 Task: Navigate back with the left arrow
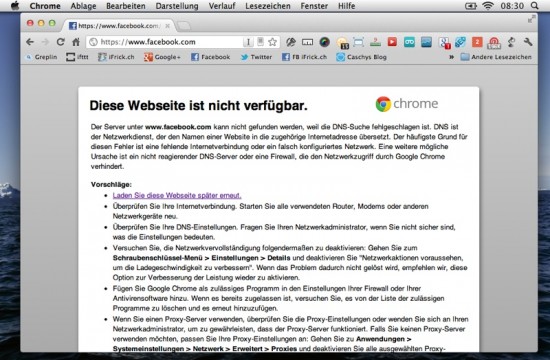click(30, 42)
